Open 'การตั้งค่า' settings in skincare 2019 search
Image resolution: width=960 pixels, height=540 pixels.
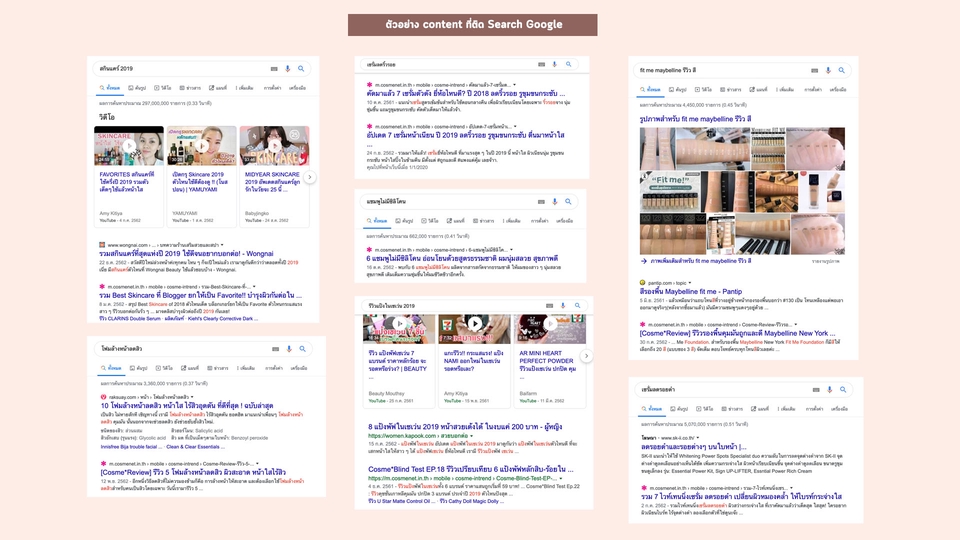(x=272, y=88)
